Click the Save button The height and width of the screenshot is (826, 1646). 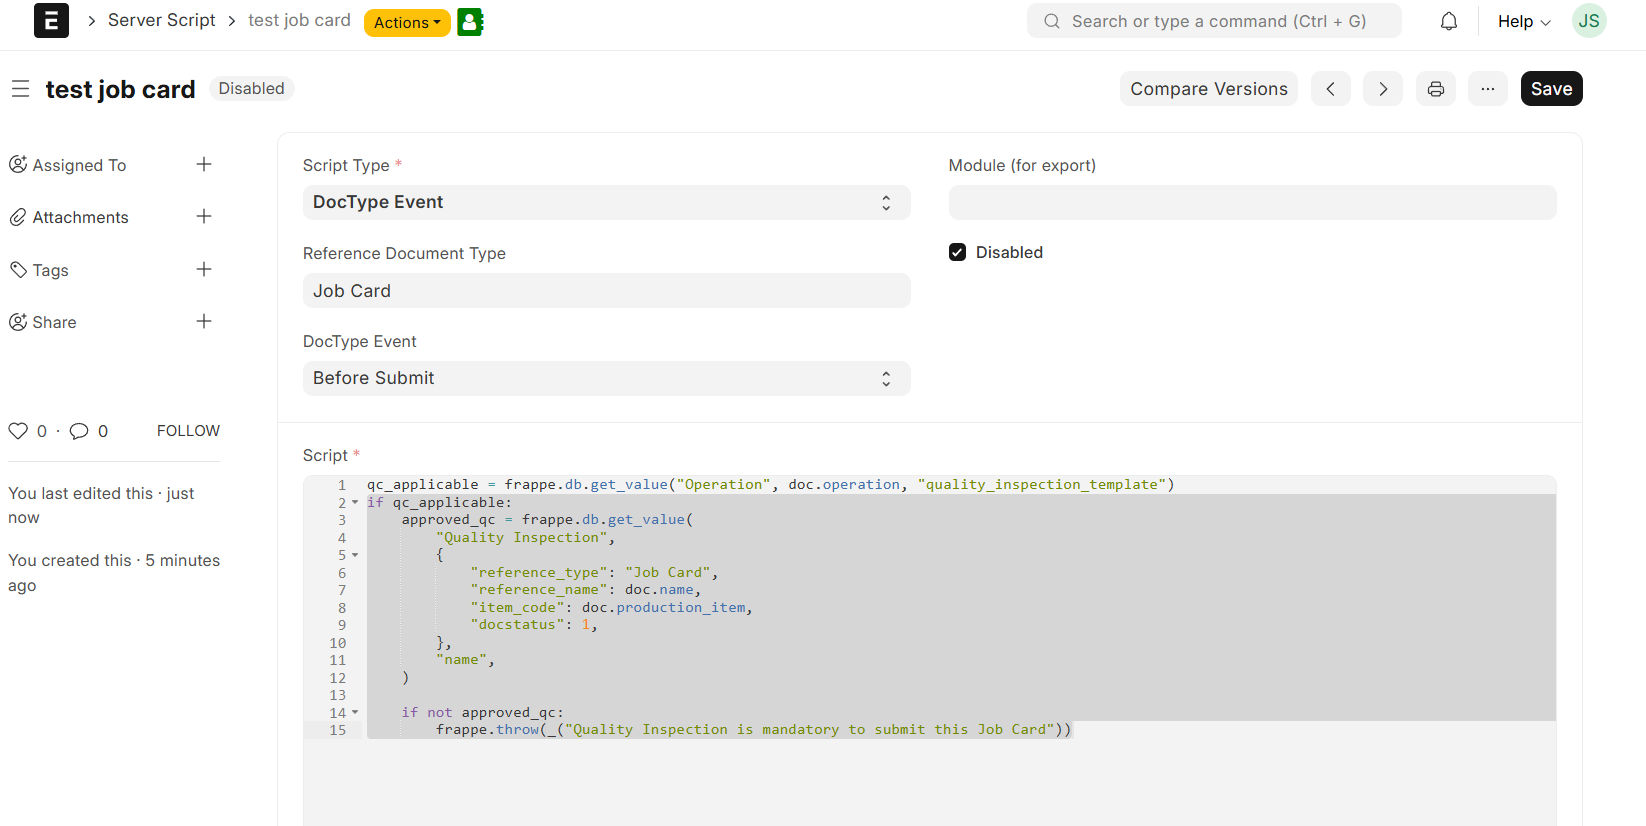click(1551, 89)
